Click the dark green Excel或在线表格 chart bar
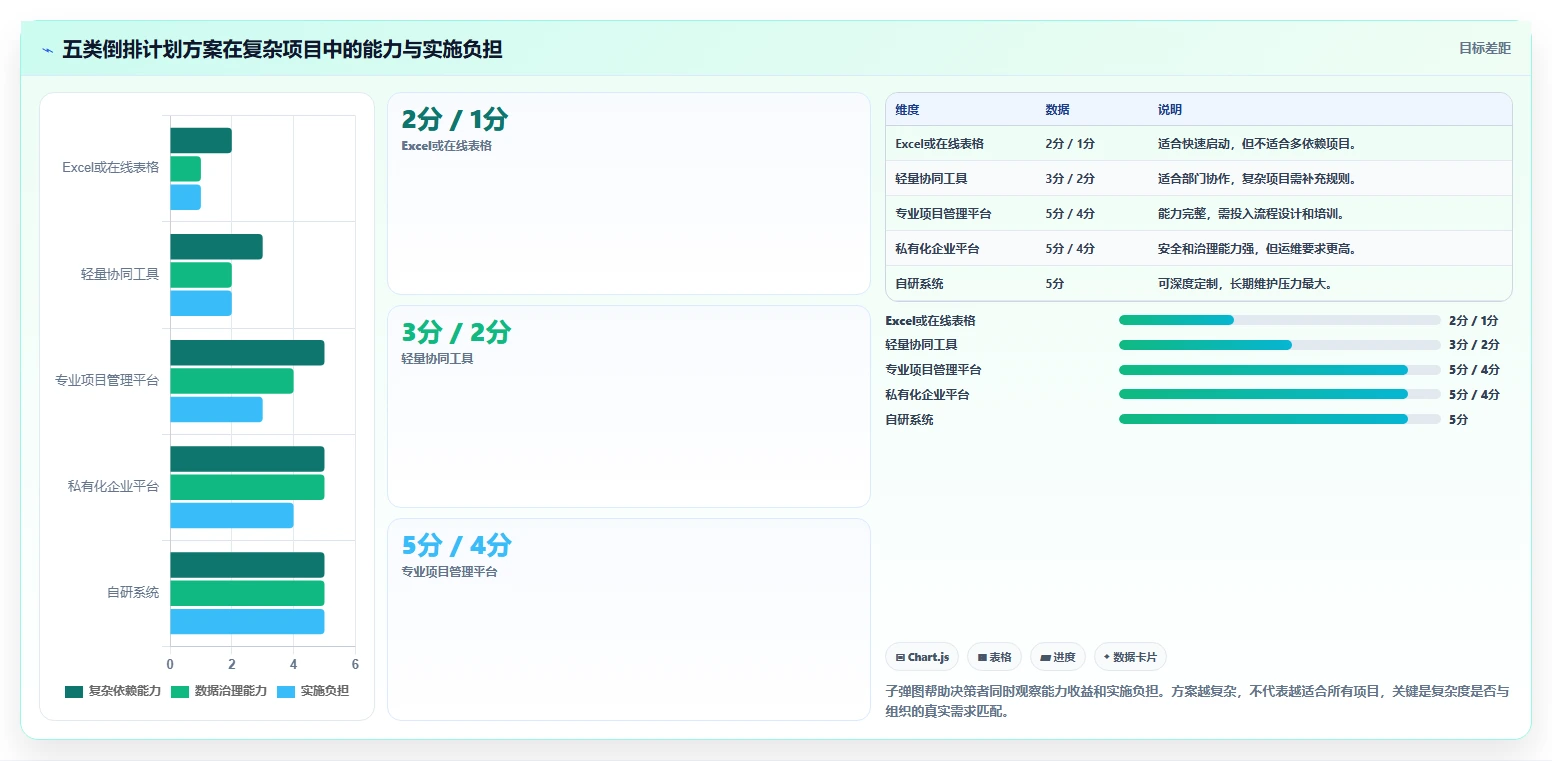The height and width of the screenshot is (761, 1552). 201,141
